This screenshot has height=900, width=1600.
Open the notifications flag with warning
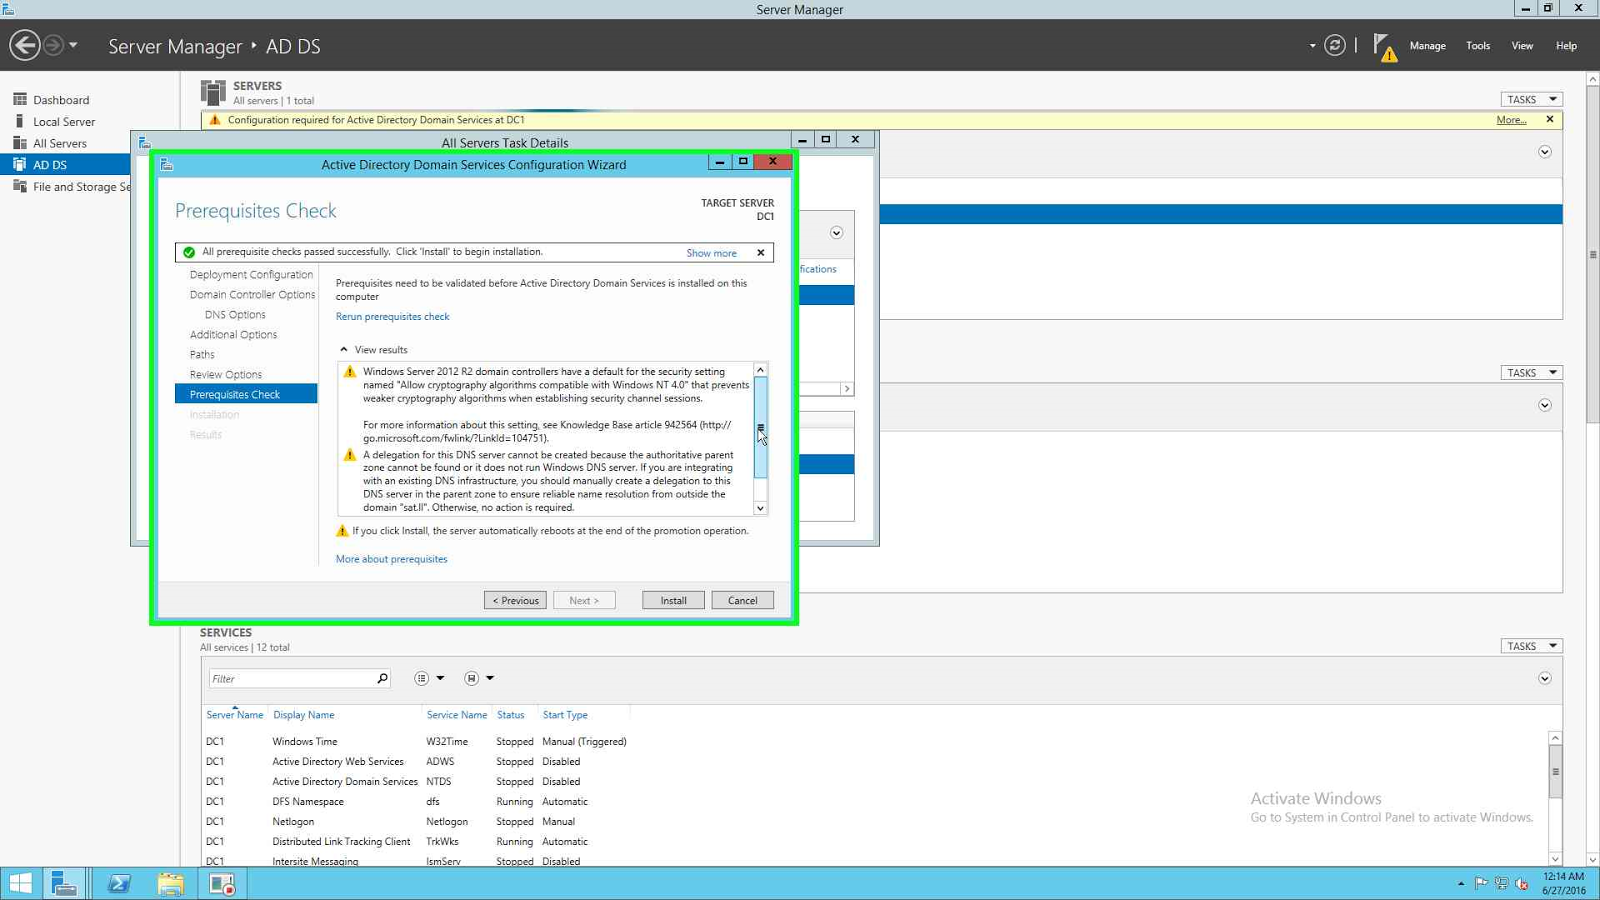click(x=1385, y=46)
